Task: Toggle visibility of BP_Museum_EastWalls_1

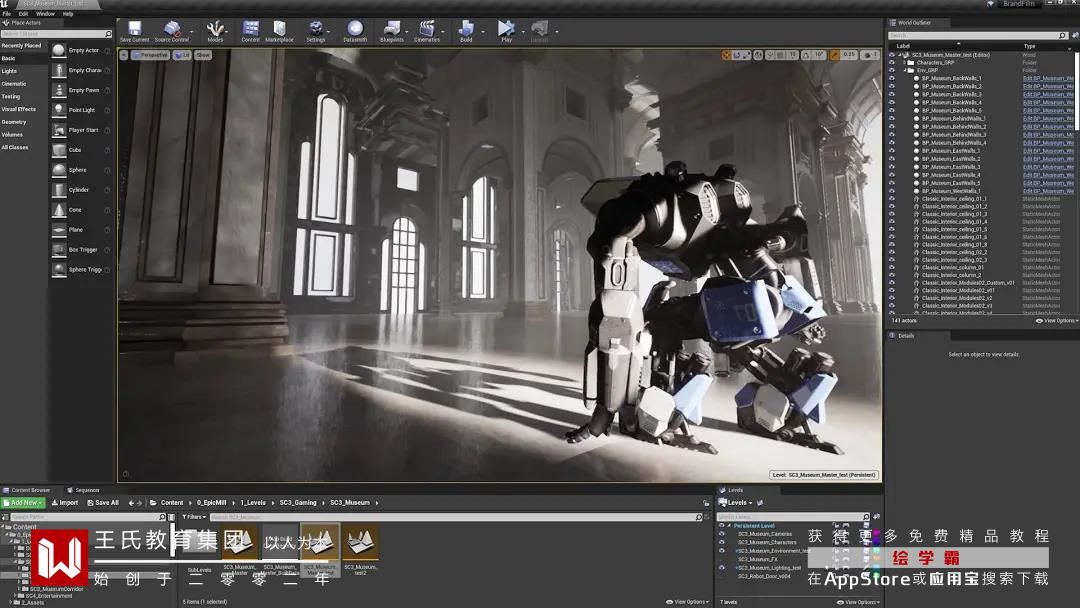Action: 892,151
